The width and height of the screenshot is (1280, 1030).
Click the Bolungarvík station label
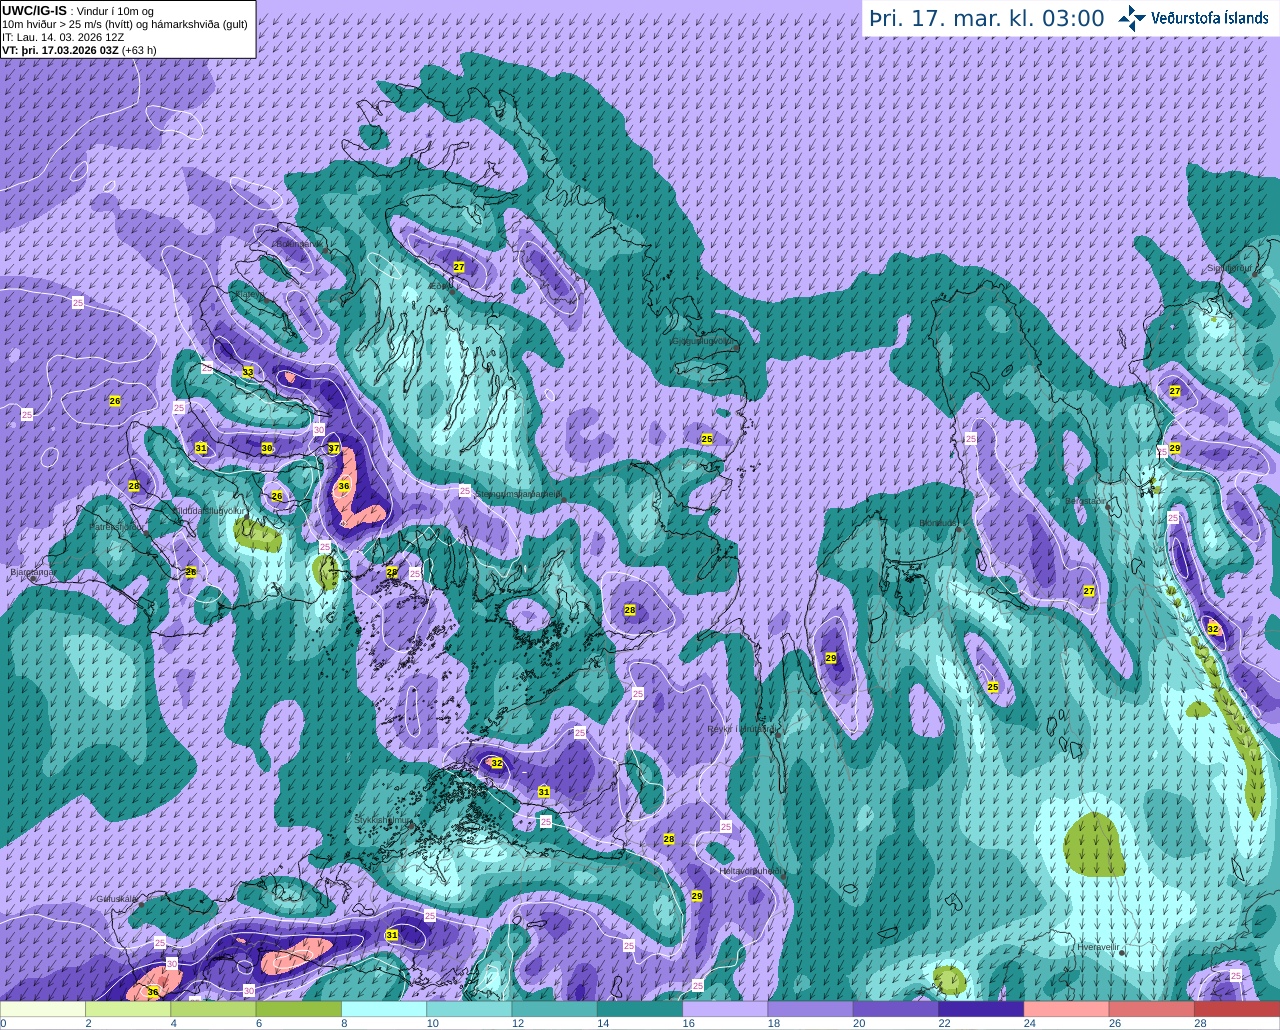pyautogui.click(x=298, y=243)
